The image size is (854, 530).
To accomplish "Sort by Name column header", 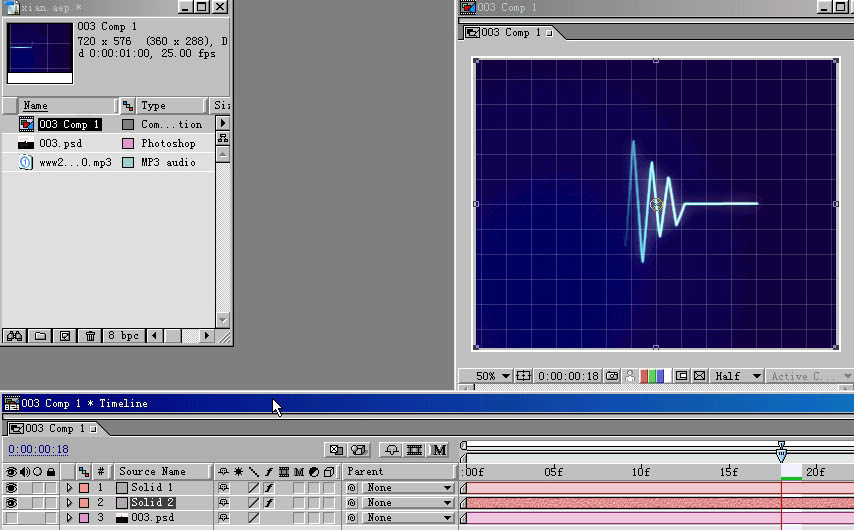I will point(68,106).
